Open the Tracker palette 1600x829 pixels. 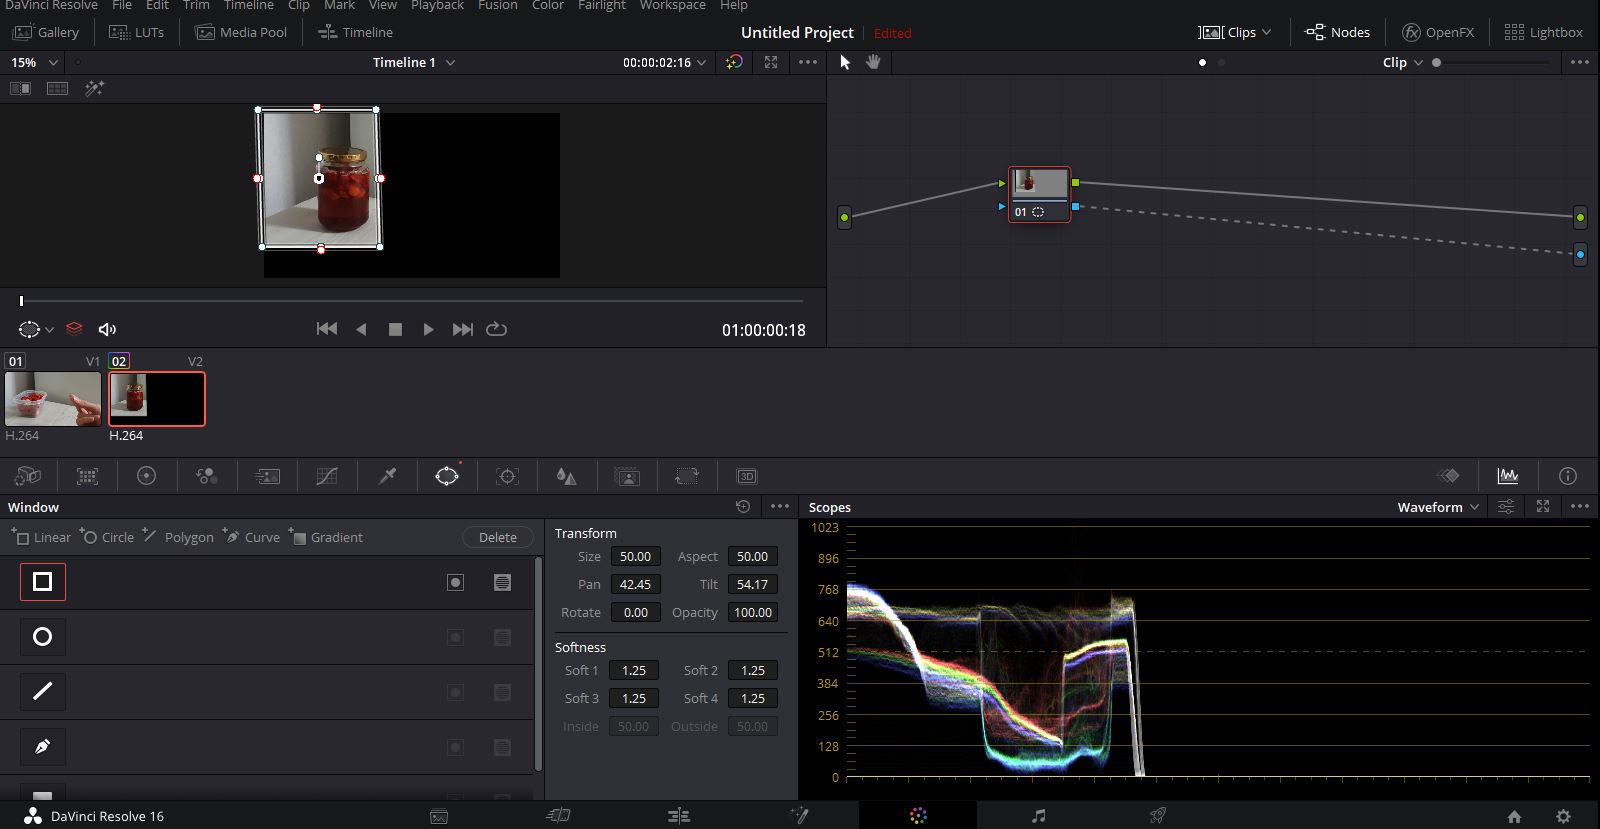click(507, 476)
